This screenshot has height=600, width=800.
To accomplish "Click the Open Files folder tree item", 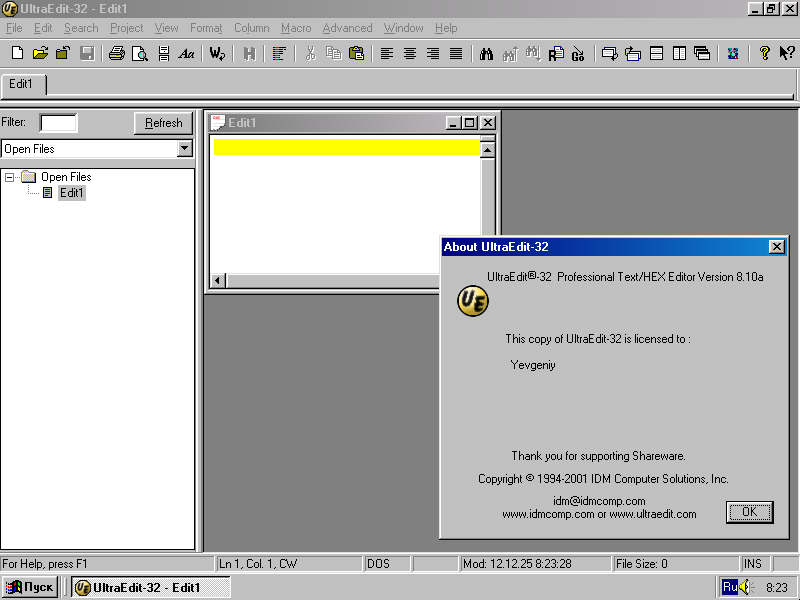I will [66, 177].
